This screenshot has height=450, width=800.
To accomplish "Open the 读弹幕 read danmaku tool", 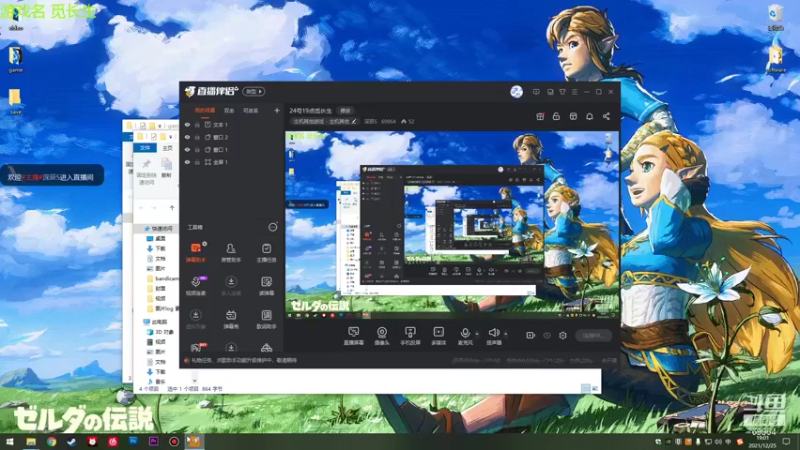I will 266,286.
